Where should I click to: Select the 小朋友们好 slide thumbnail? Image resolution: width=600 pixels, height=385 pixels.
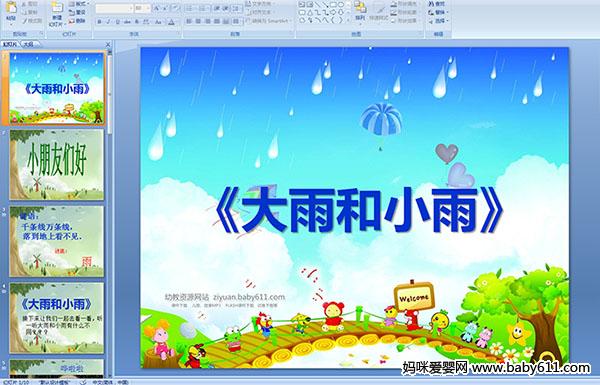pyautogui.click(x=57, y=164)
